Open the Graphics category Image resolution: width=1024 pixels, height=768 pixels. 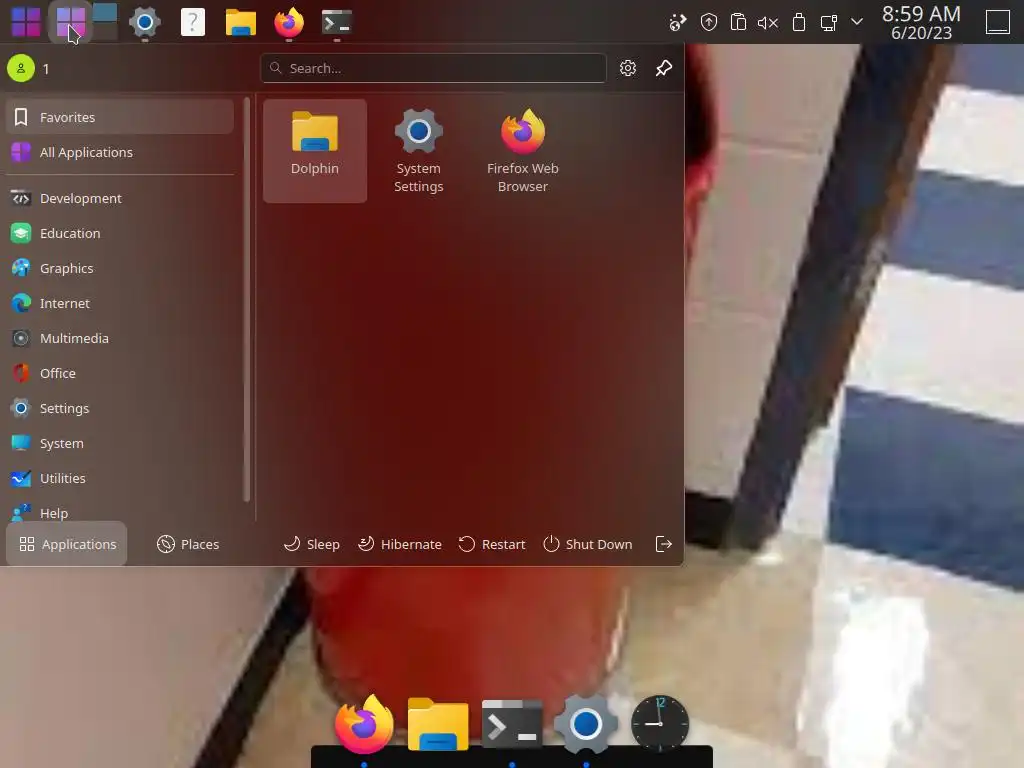click(120, 268)
